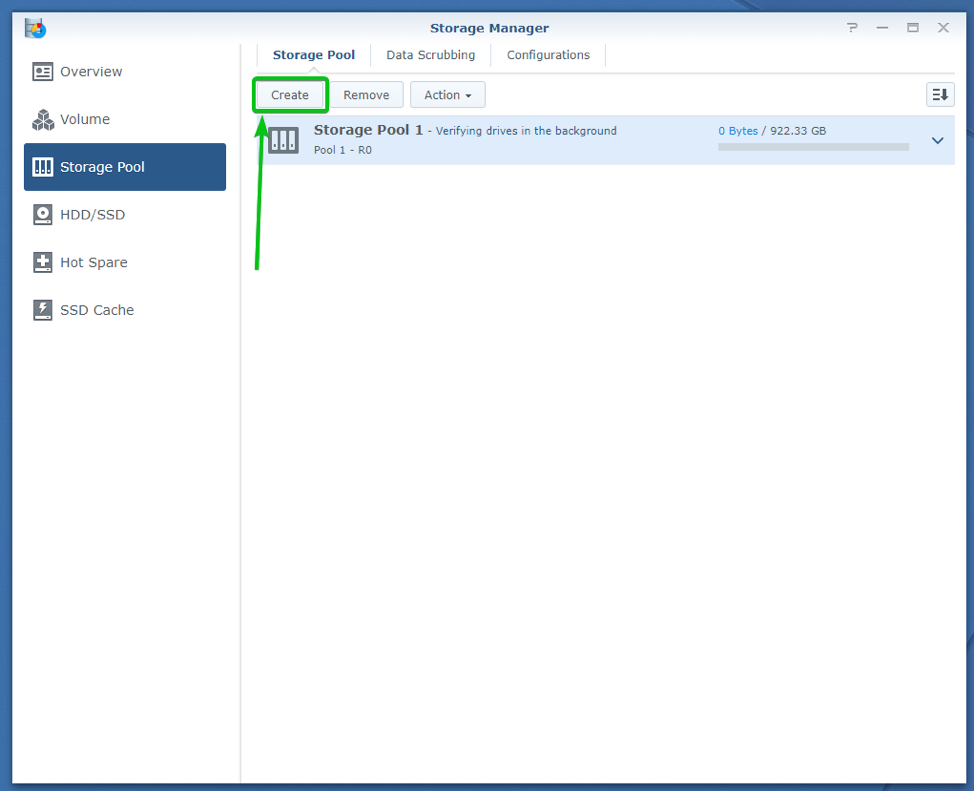Expand Storage Pool 1 details chevron

[x=937, y=141]
